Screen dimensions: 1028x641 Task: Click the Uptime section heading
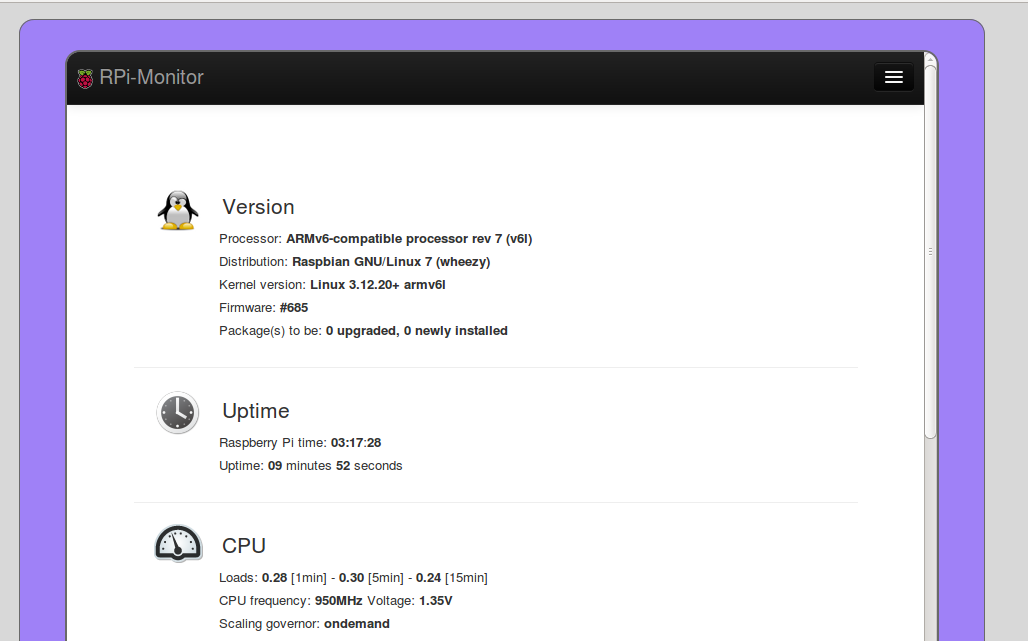click(256, 411)
